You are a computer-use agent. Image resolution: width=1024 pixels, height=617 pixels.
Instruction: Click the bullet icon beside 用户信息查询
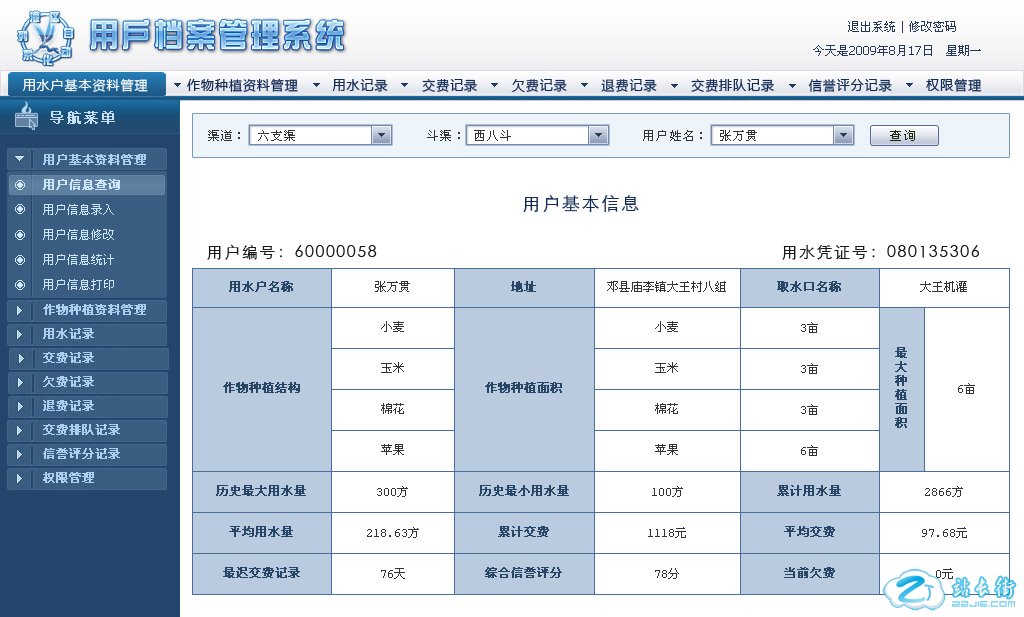(20, 185)
